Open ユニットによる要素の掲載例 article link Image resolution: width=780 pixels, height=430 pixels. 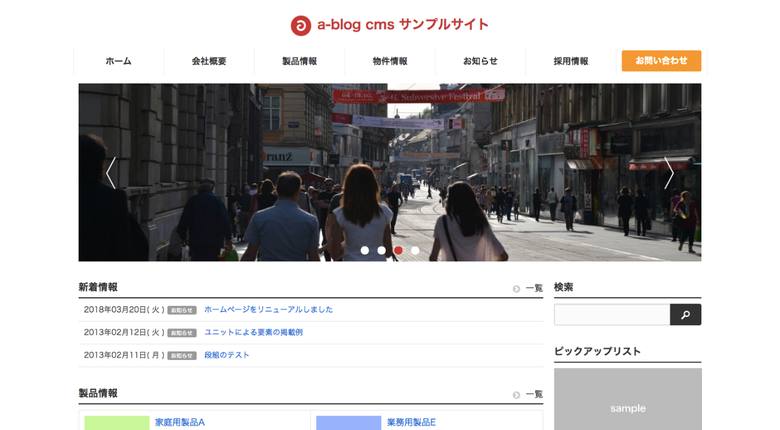pyautogui.click(x=253, y=332)
